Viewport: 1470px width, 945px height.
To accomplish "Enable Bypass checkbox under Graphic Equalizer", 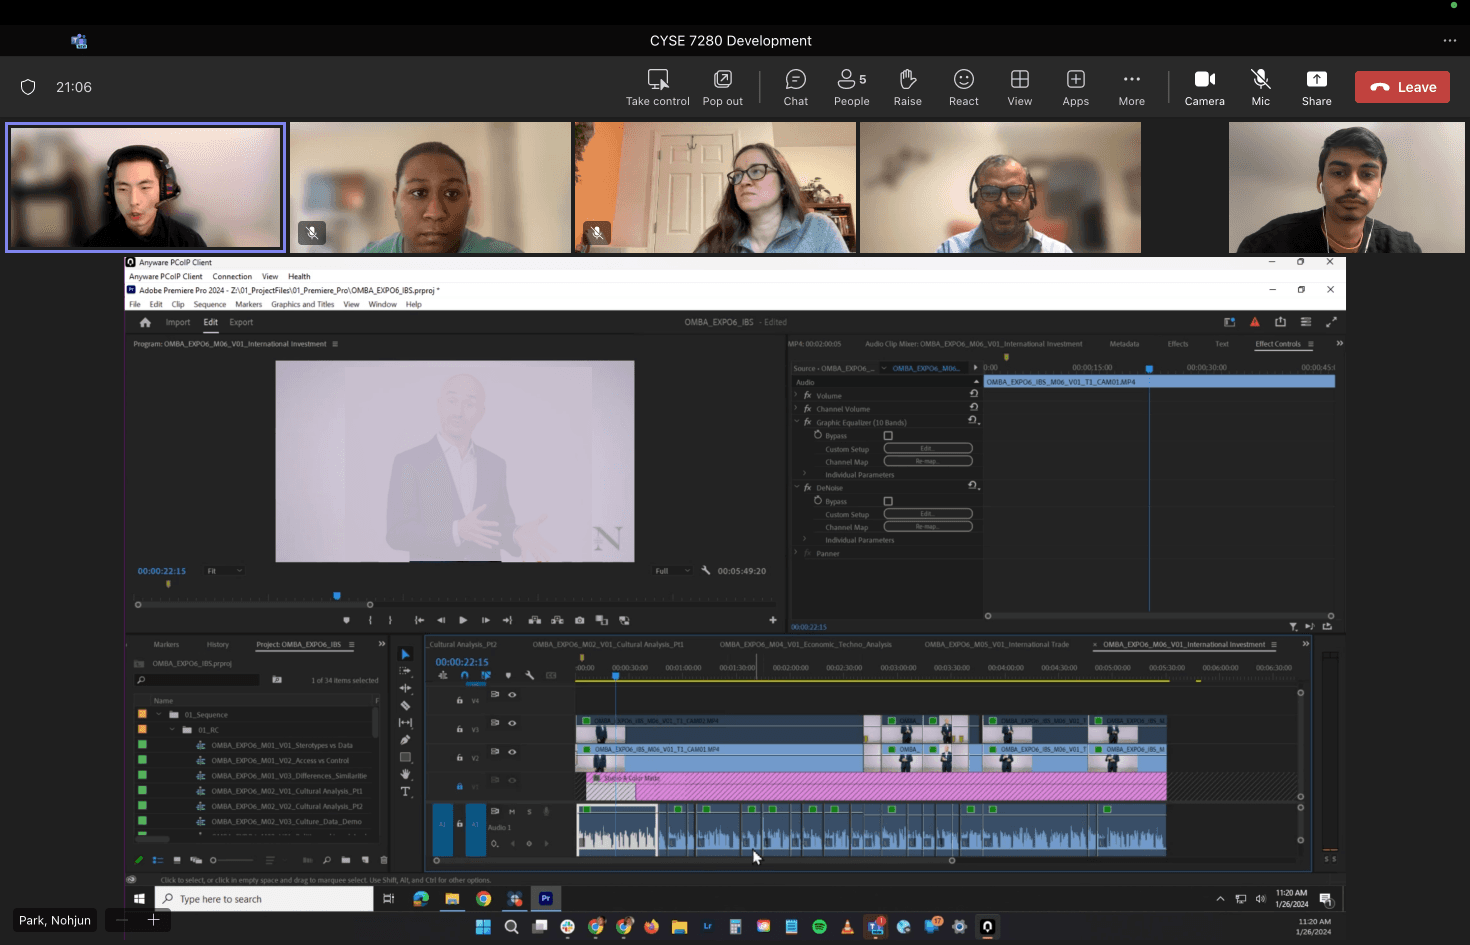I will coord(888,436).
